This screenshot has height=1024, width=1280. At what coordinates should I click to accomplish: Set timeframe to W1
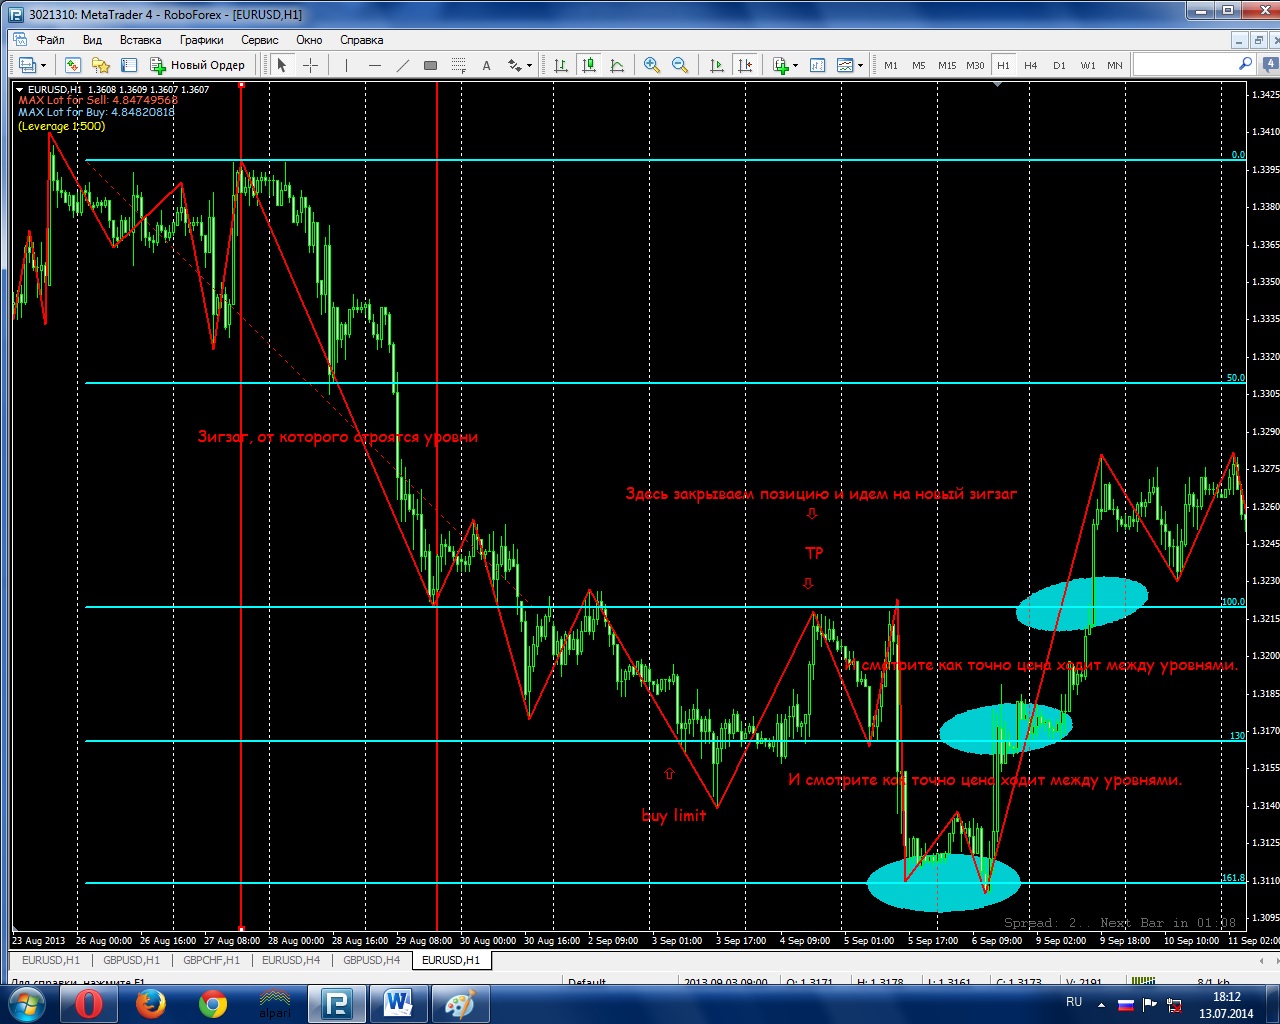point(1088,65)
